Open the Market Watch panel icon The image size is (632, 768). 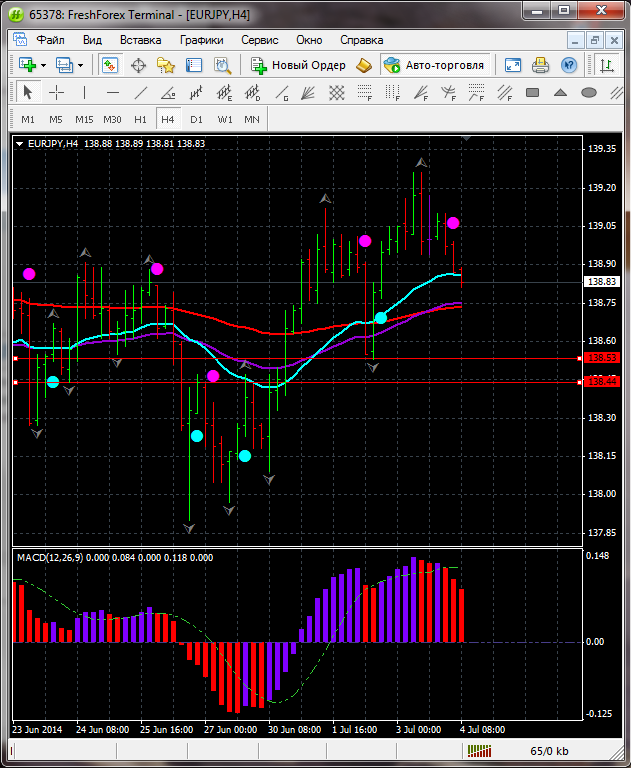109,65
